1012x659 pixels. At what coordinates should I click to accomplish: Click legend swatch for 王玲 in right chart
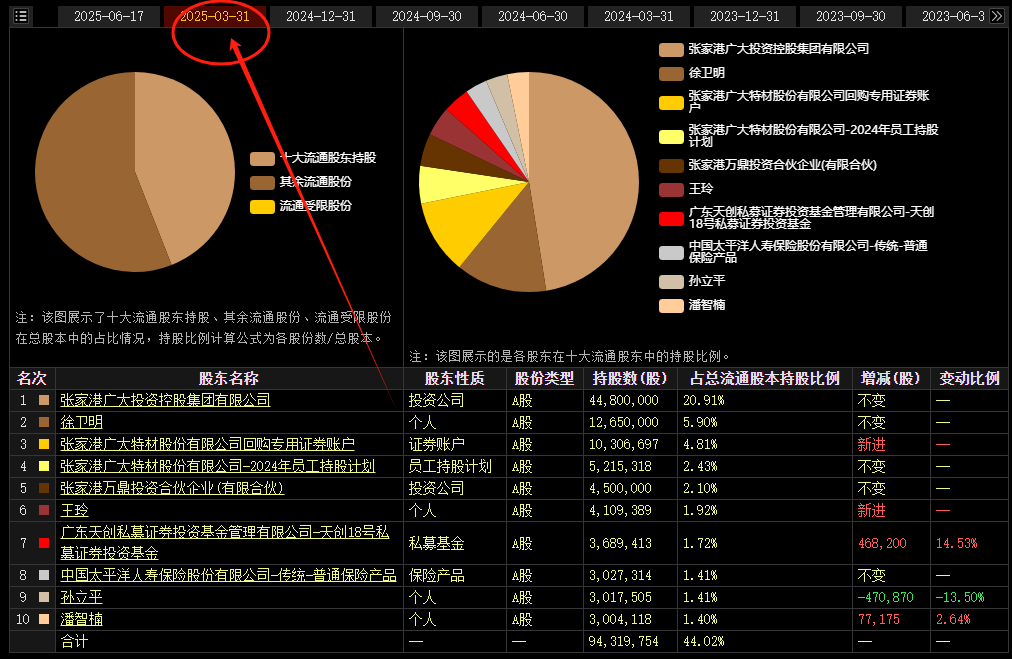(671, 190)
